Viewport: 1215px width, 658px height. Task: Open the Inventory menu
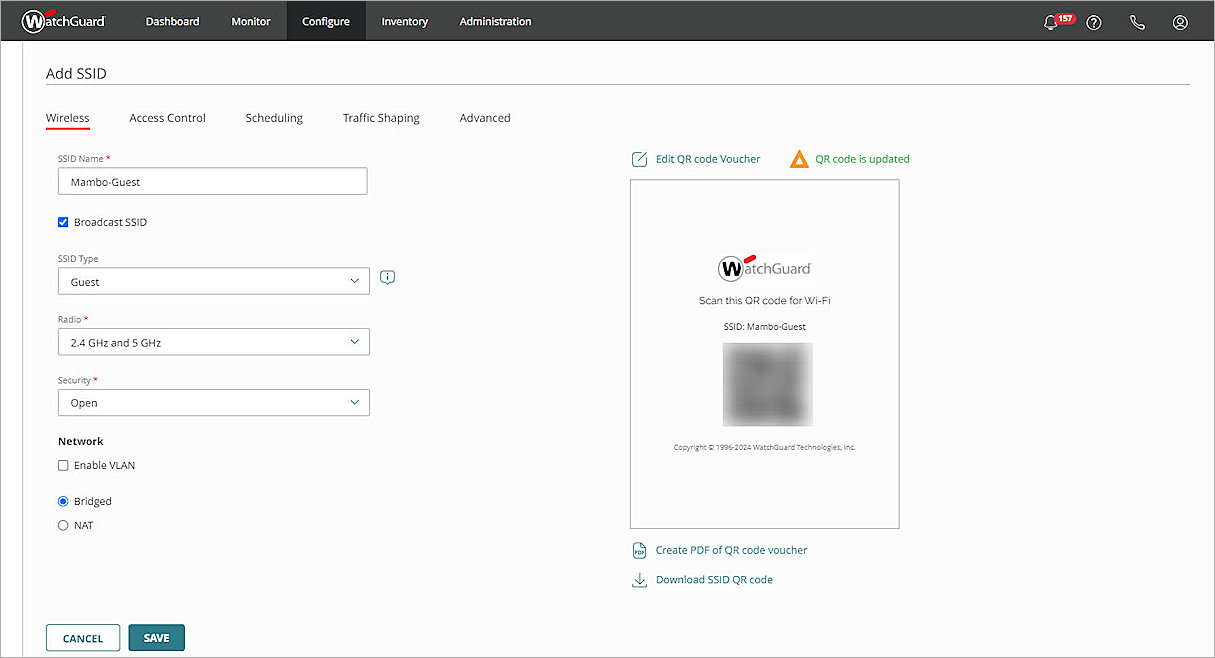click(404, 21)
